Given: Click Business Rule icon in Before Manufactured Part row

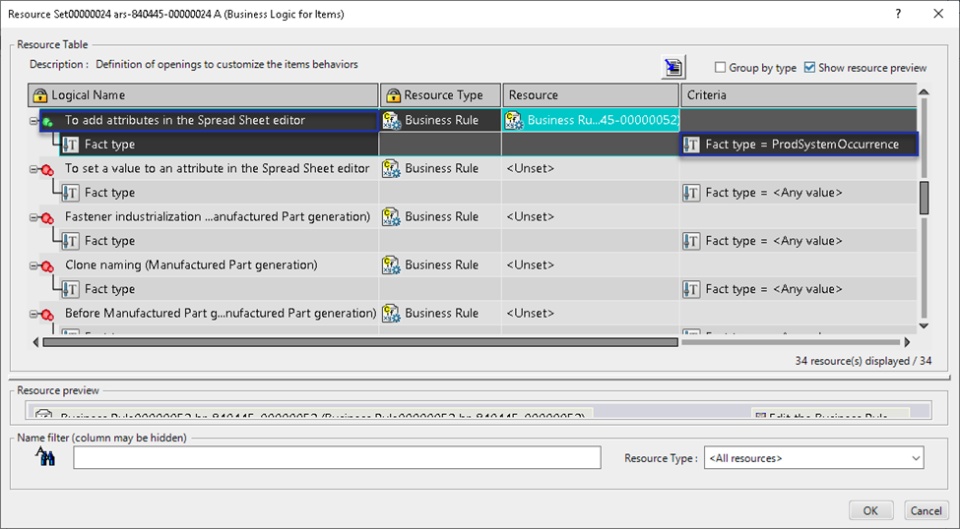Looking at the screenshot, I should pyautogui.click(x=391, y=314).
